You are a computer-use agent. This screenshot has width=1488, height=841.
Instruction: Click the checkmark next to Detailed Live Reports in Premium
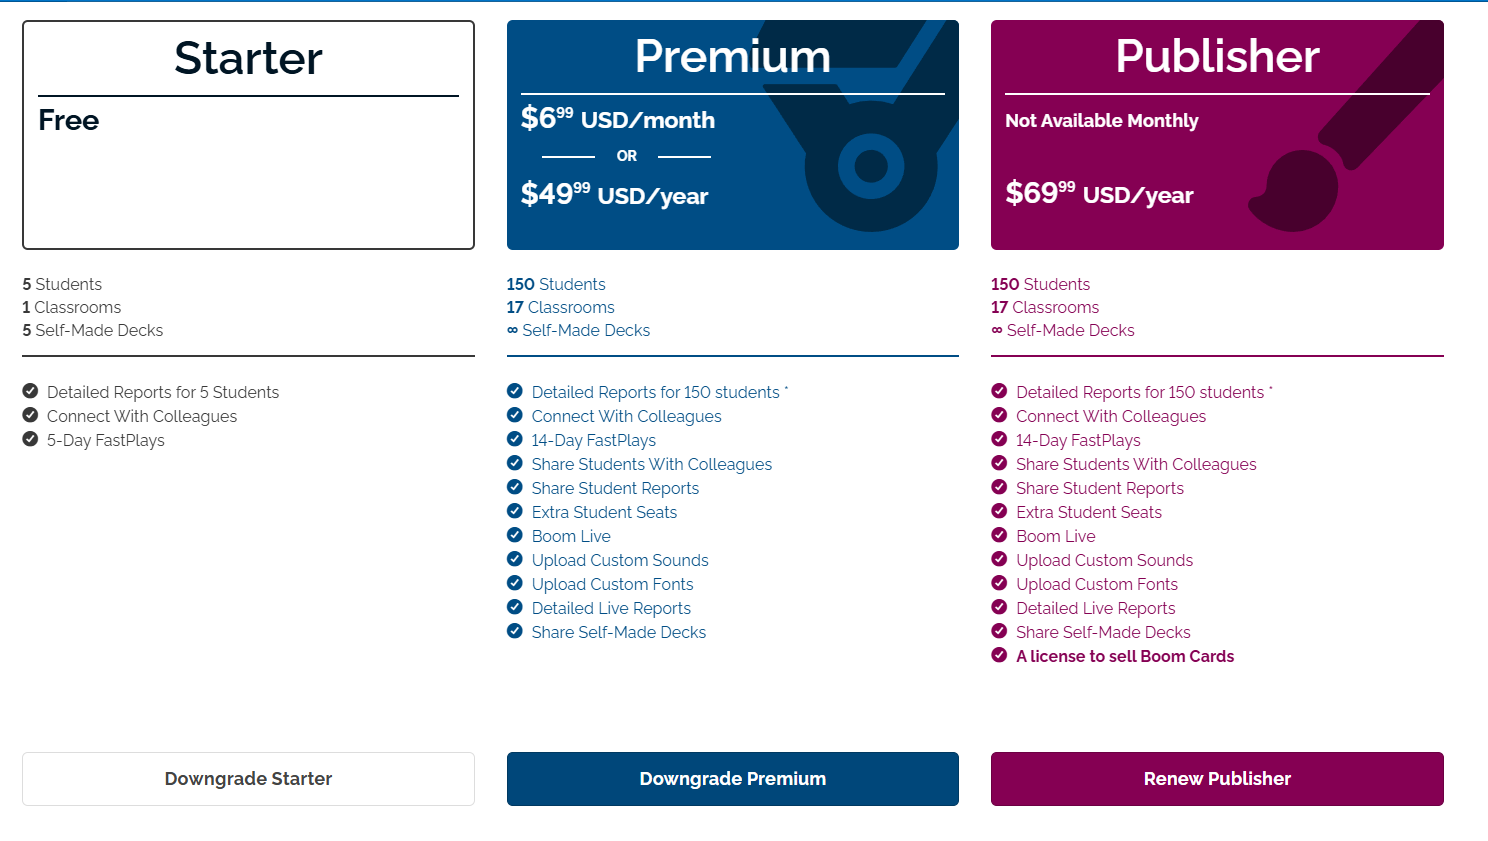tap(514, 607)
